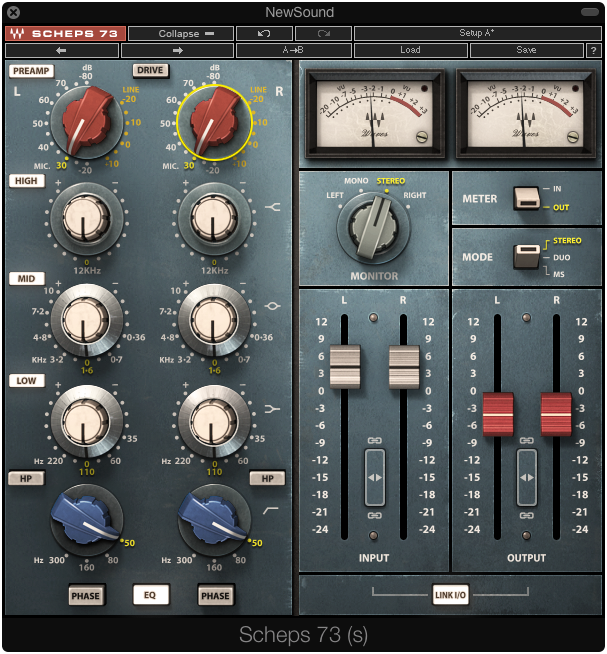The image size is (607, 654).
Task: Click the high-pass filter curve icon
Action: point(271,510)
